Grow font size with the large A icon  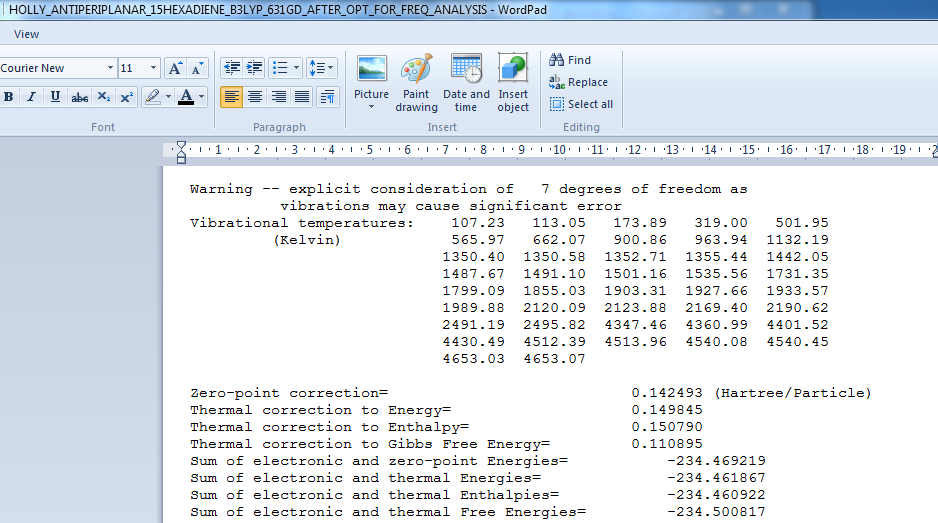[175, 68]
